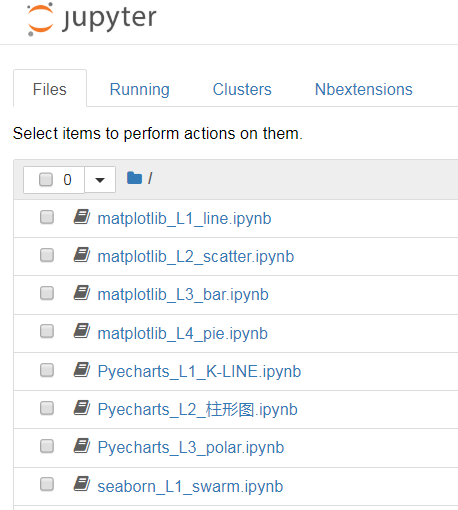Click notebook icon beside matplotlib_L3_bar.ipynb
The width and height of the screenshot is (458, 510).
tap(82, 293)
